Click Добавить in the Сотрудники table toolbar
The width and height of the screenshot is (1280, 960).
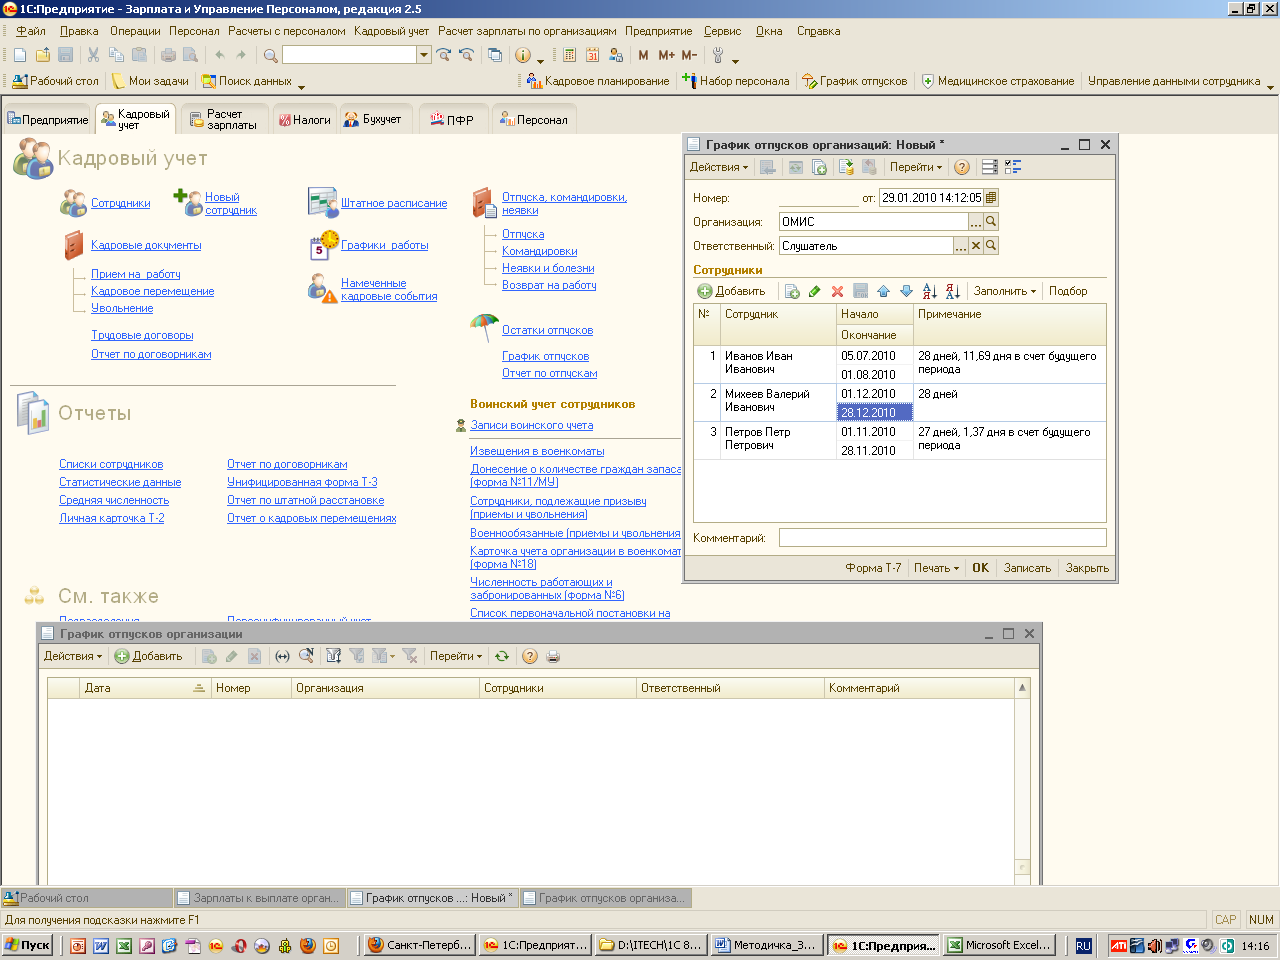(732, 291)
